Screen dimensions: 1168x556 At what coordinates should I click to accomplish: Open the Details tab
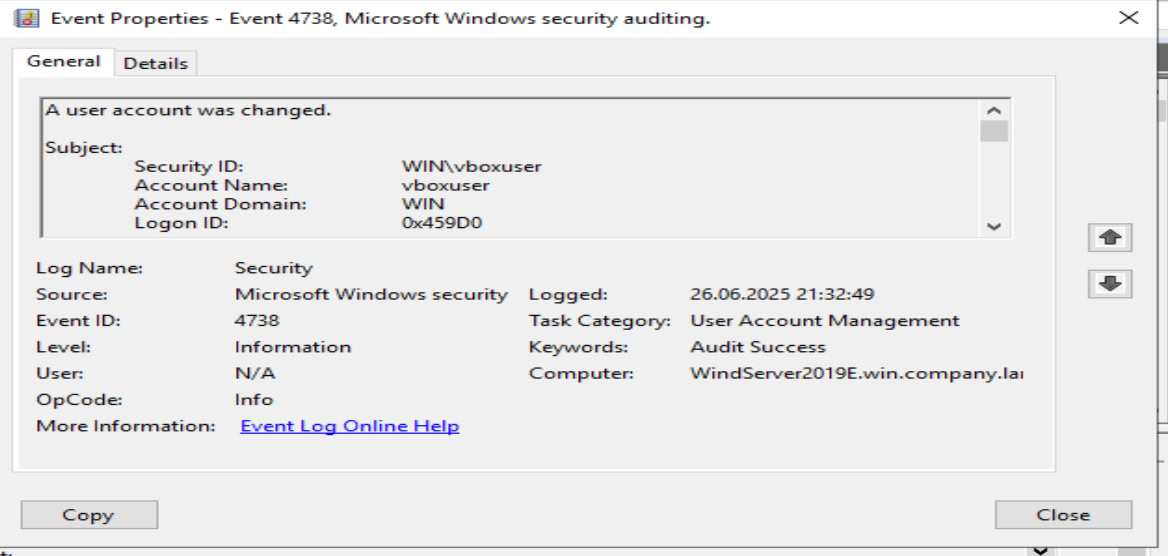point(155,63)
